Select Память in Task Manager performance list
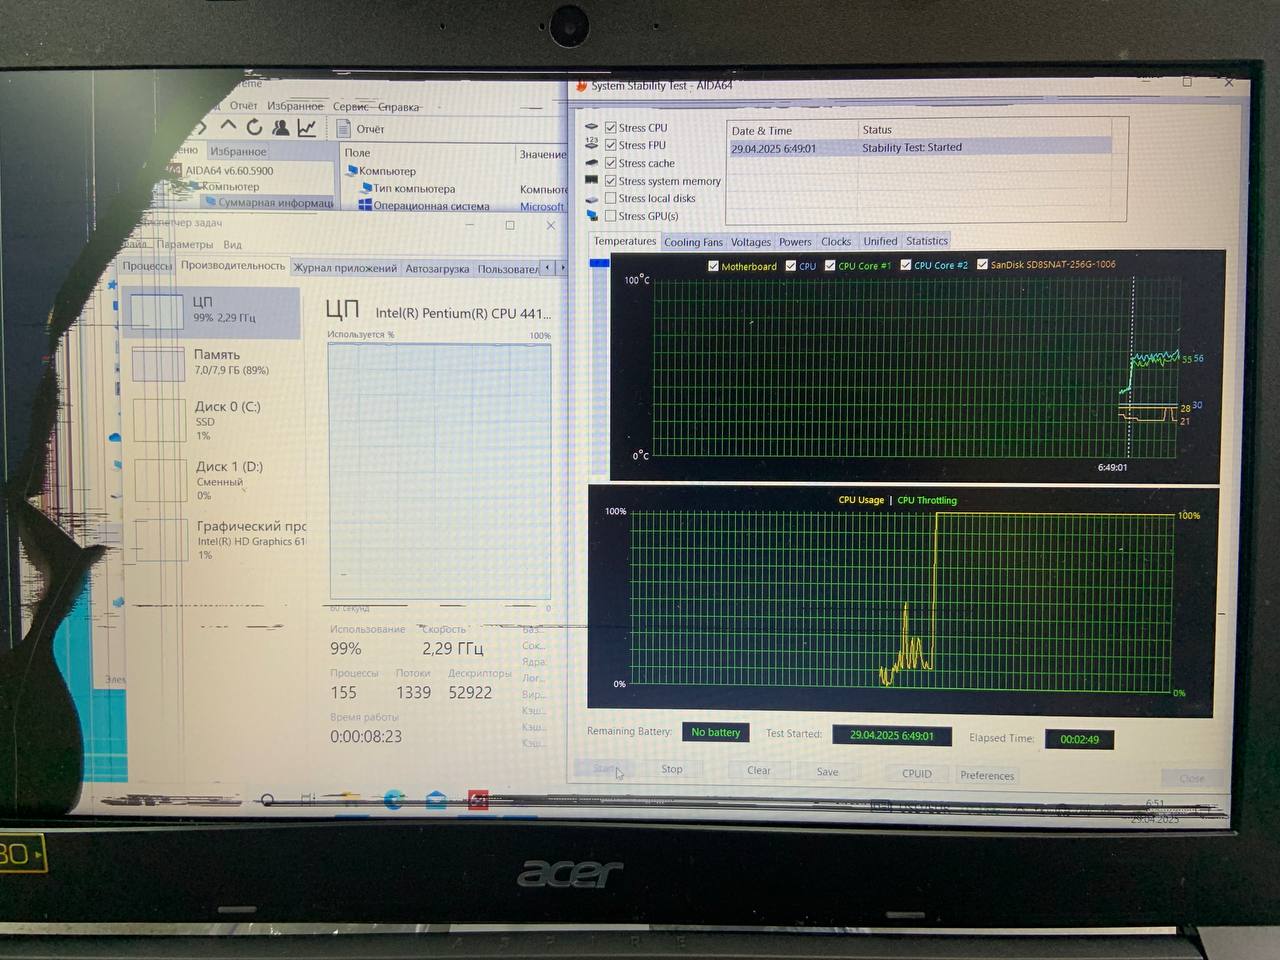 click(216, 362)
